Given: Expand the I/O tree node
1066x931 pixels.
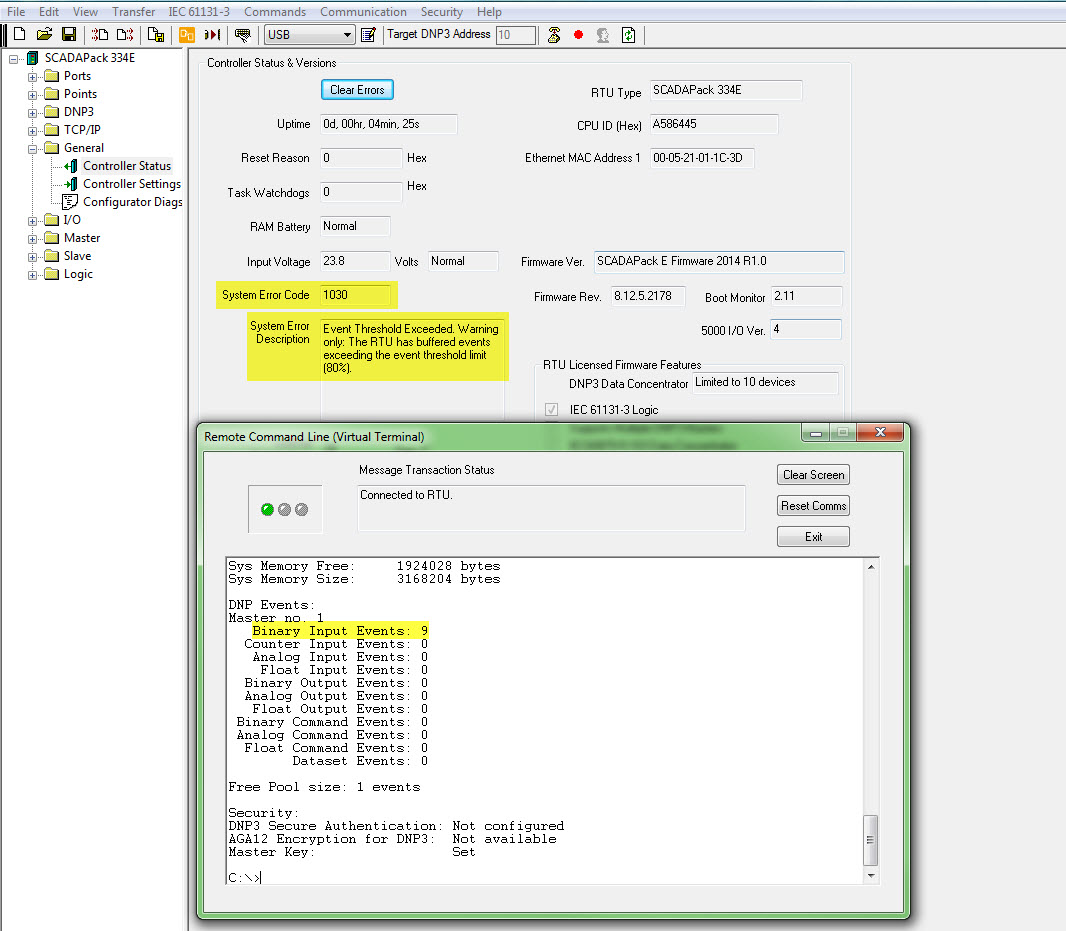Looking at the screenshot, I should coord(32,221).
